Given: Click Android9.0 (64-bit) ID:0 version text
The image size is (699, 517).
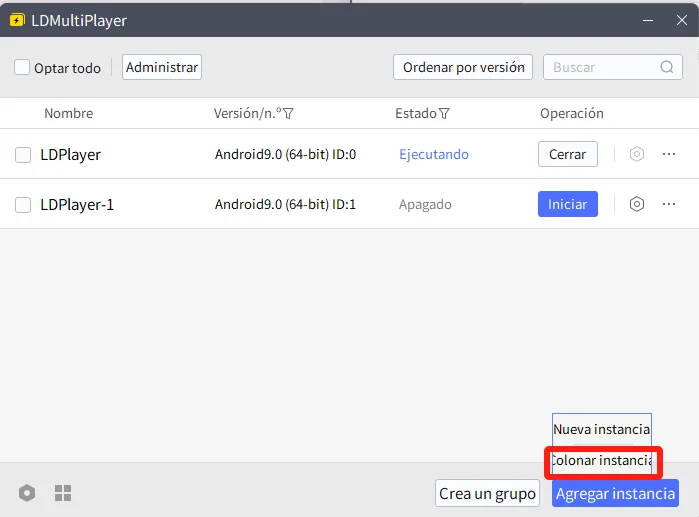Looking at the screenshot, I should (x=285, y=154).
